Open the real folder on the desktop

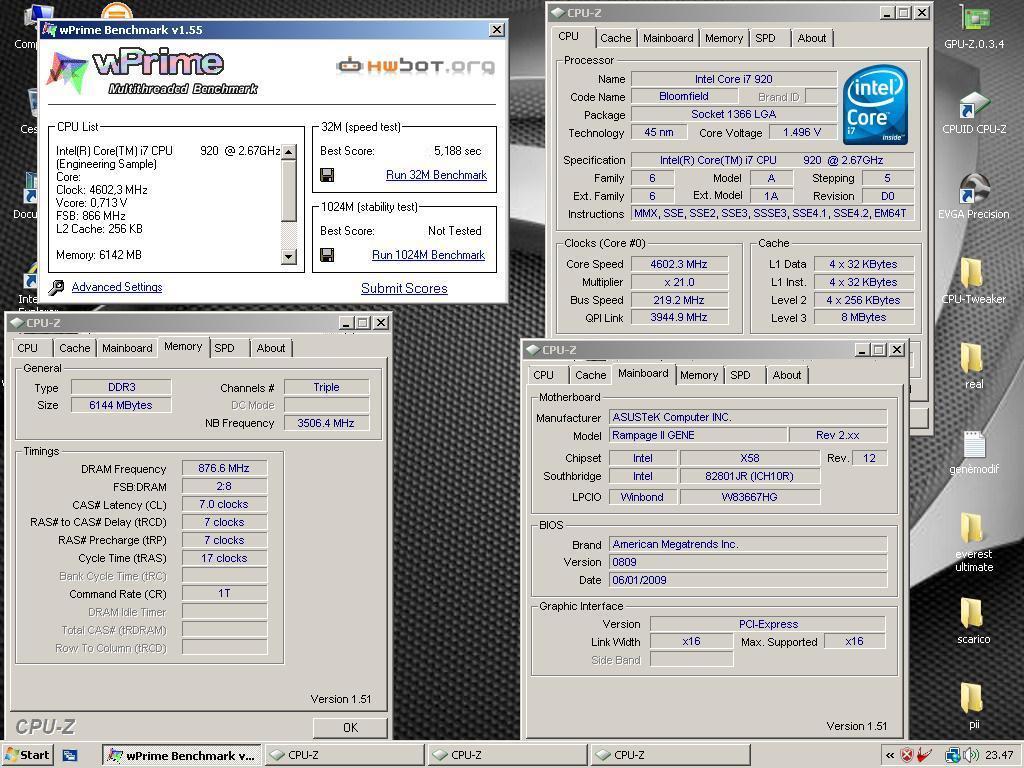tap(974, 364)
